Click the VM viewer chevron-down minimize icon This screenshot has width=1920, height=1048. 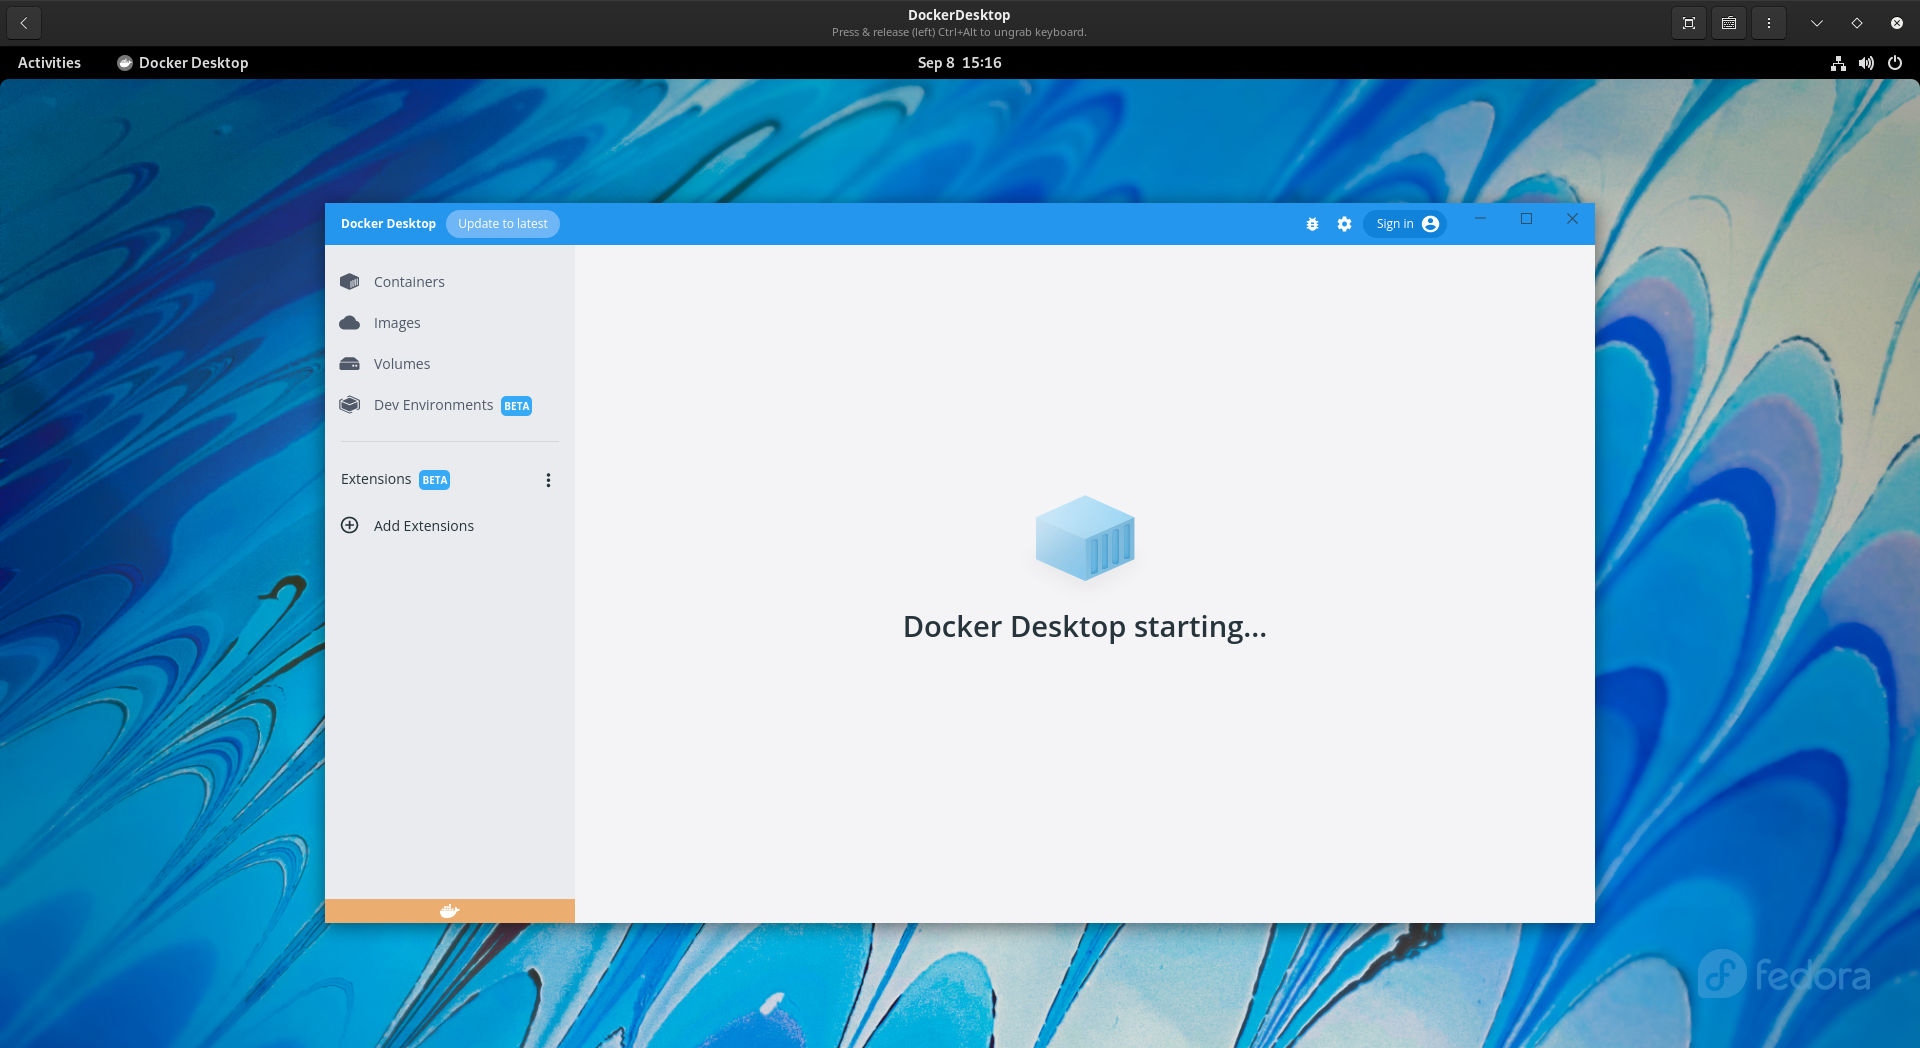pos(1817,23)
